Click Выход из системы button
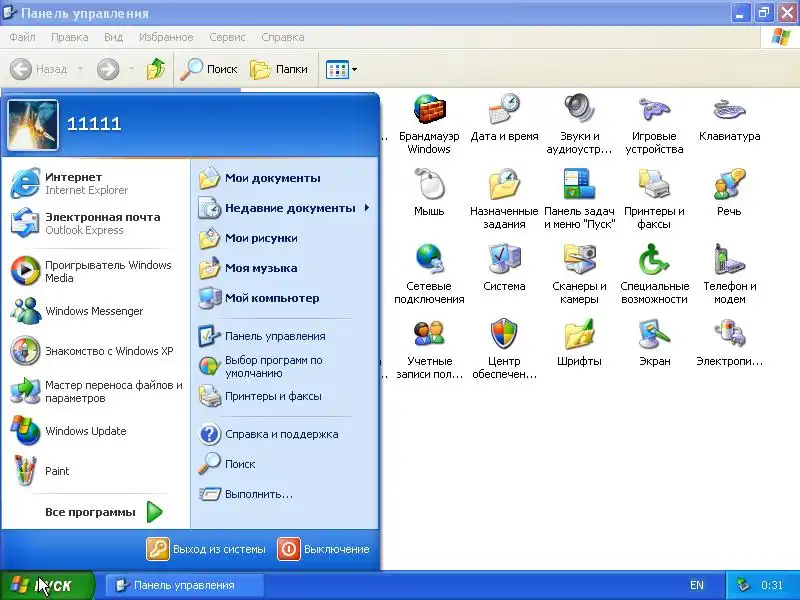The height and width of the screenshot is (600, 800). click(206, 549)
